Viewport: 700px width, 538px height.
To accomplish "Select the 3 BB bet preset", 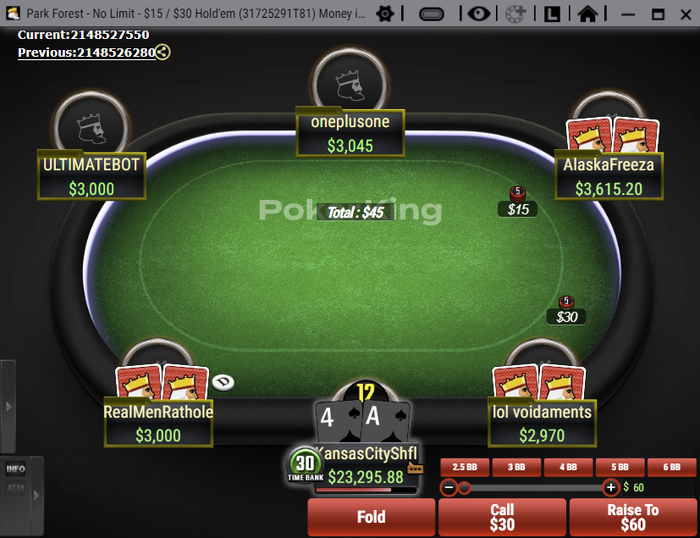I will coord(517,467).
